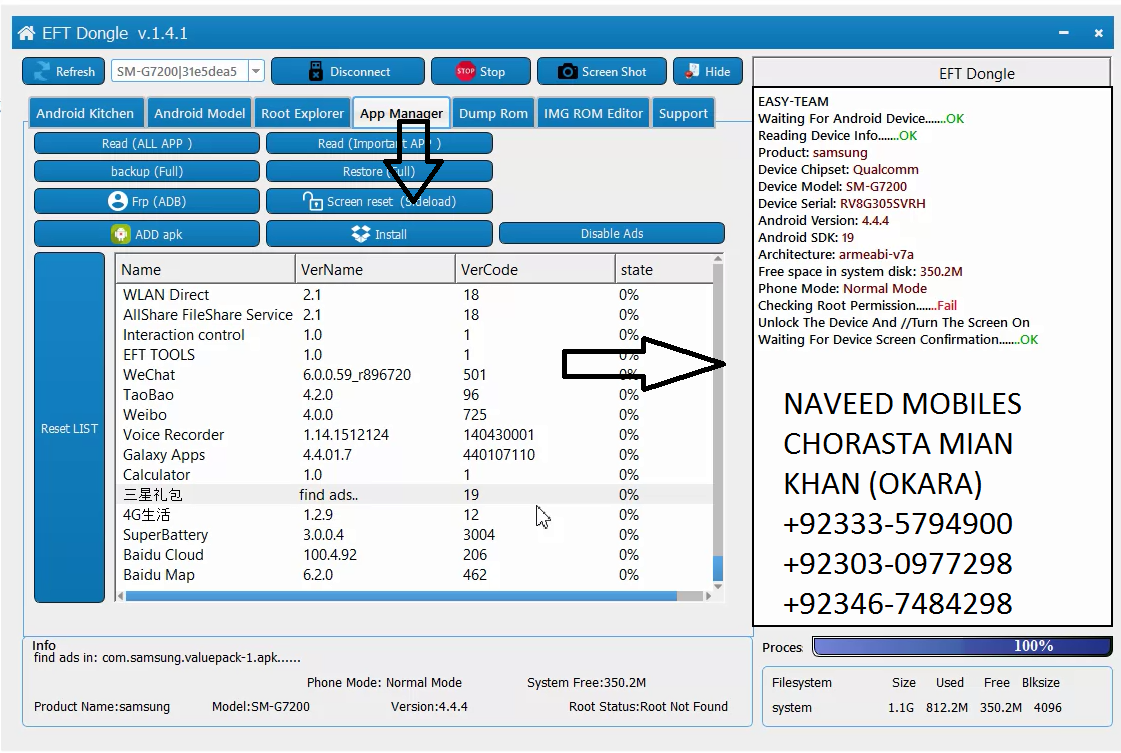This screenshot has height=753, width=1121.
Task: Click the horizontal scroll left arrow
Action: (x=121, y=596)
